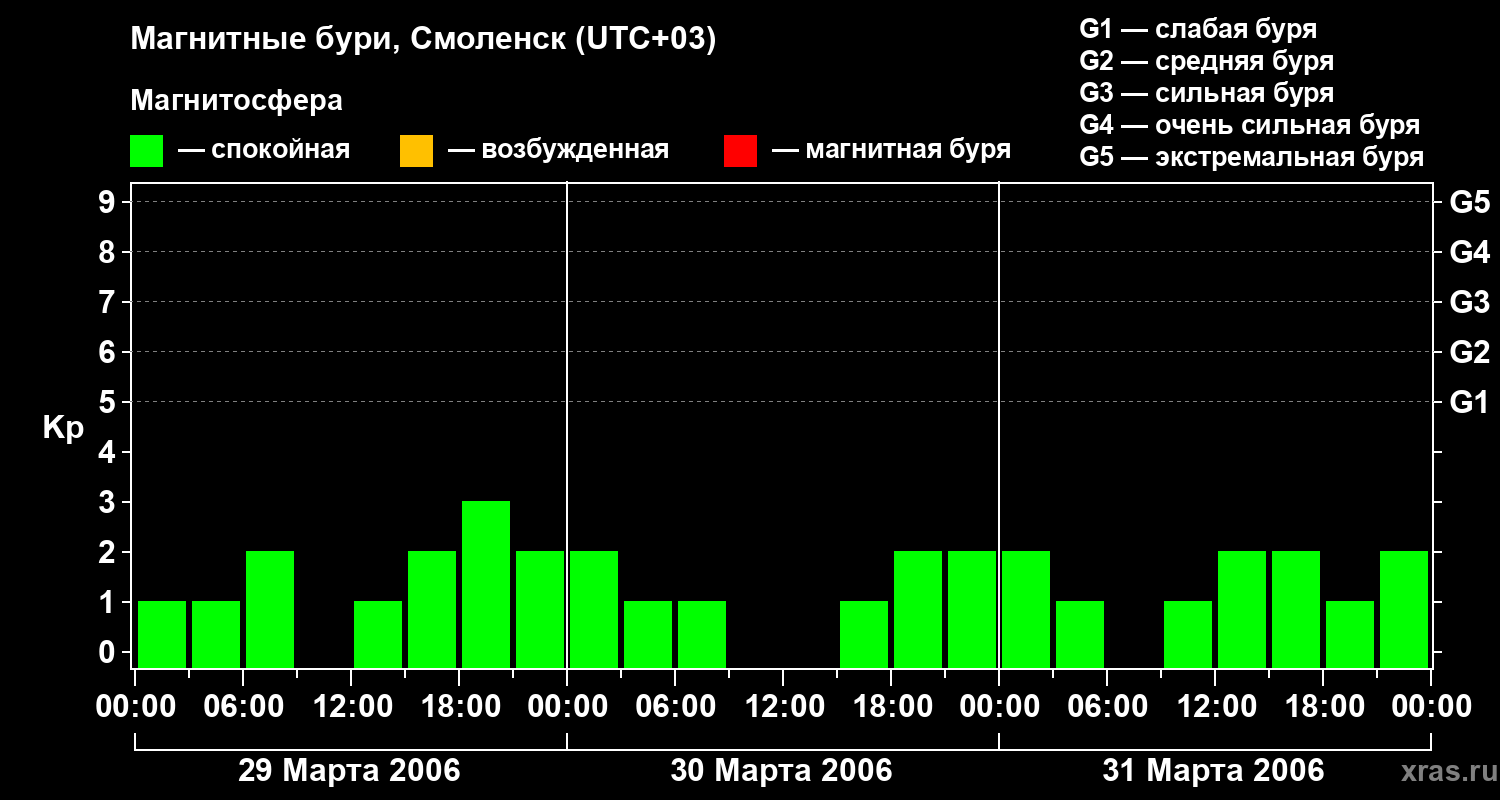The image size is (1500, 800).
Task: Click the 'Магнитосфера' heading
Action: [x=237, y=101]
